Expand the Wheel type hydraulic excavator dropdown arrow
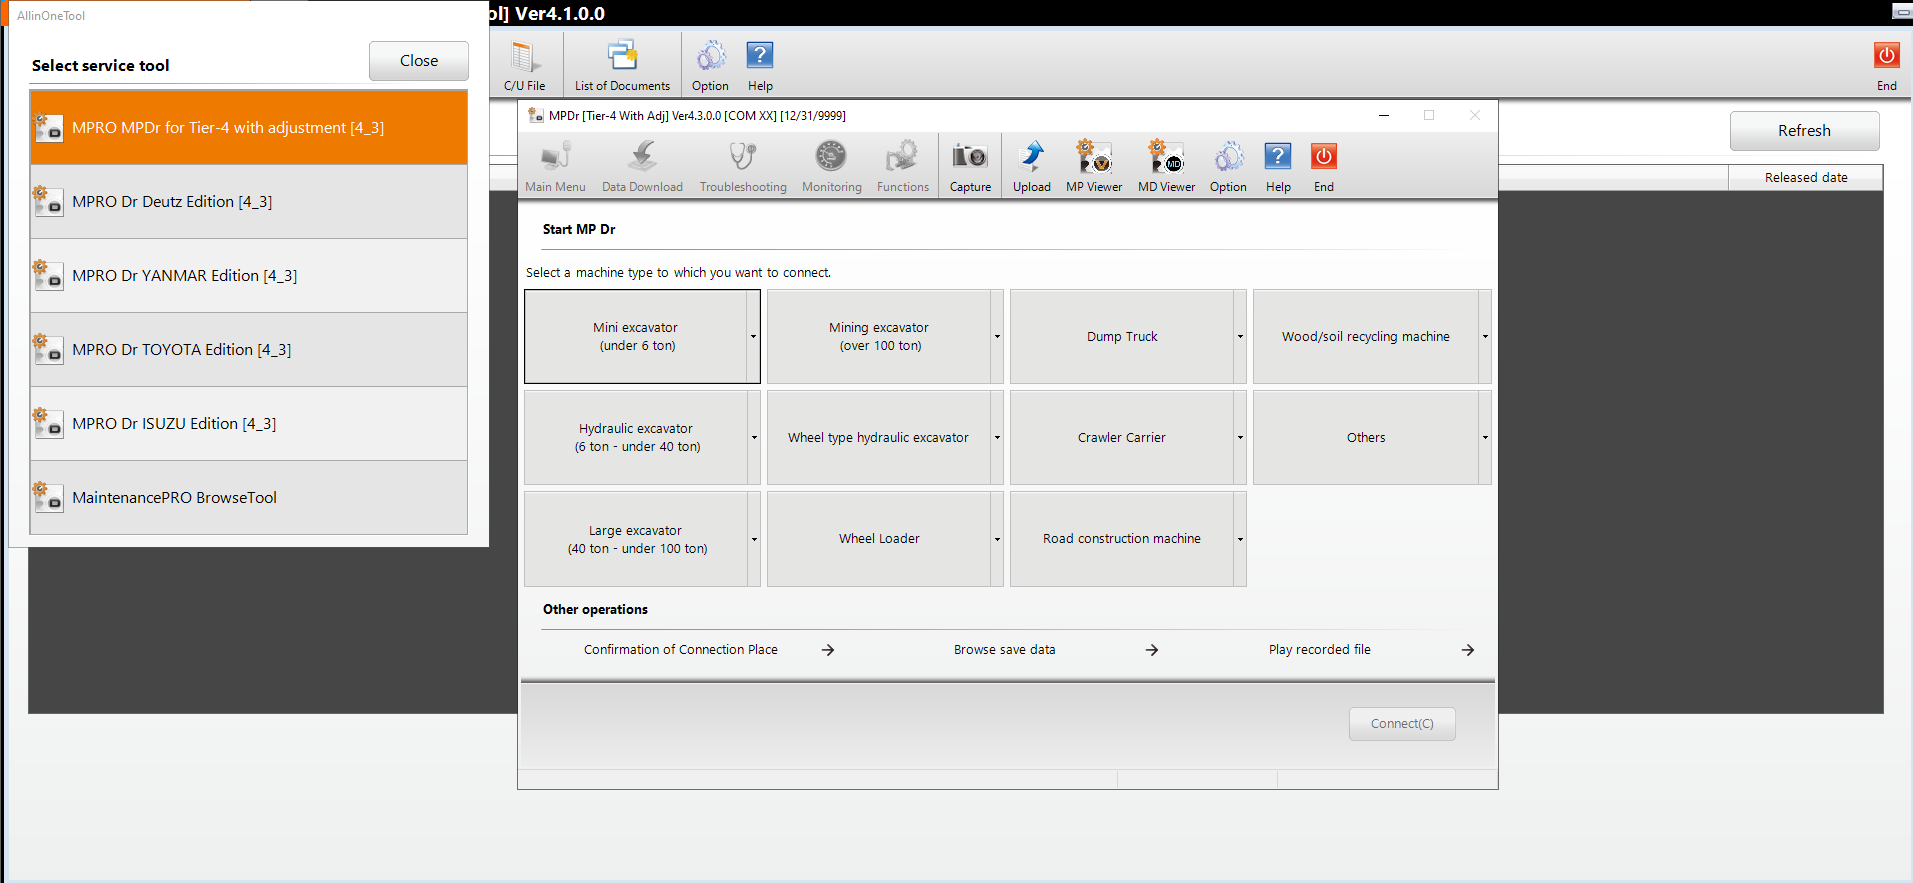Screen dimensions: 1913x883 tap(997, 438)
